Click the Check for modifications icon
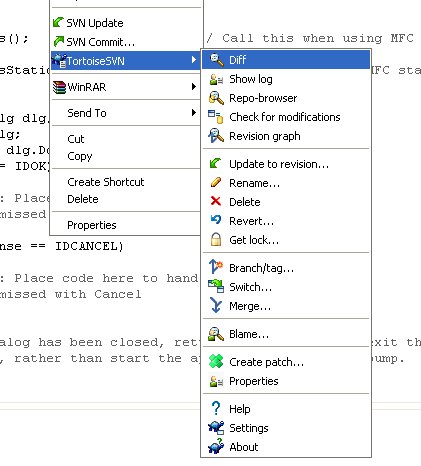 215,117
